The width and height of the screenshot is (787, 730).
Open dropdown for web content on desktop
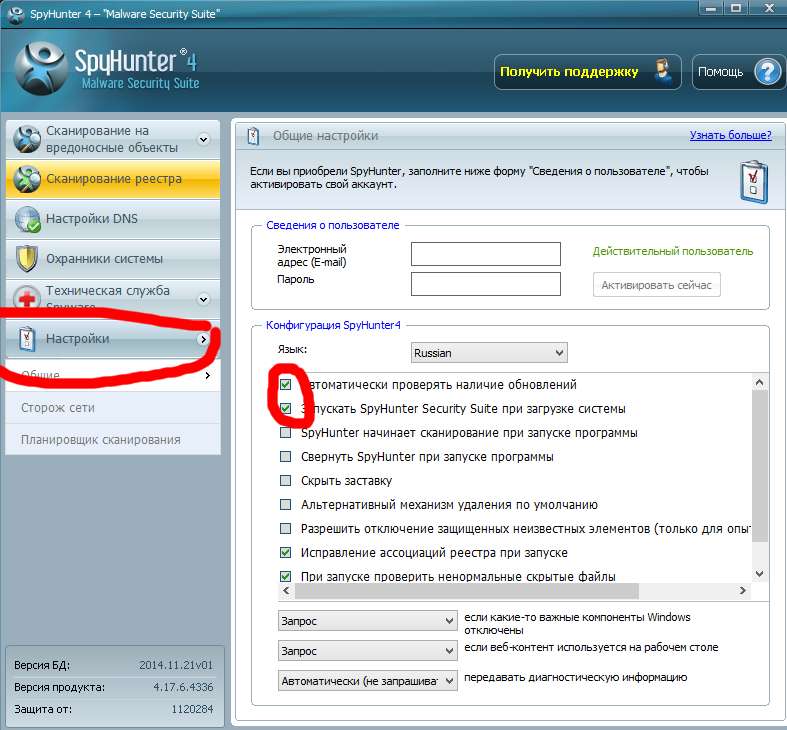(x=367, y=651)
